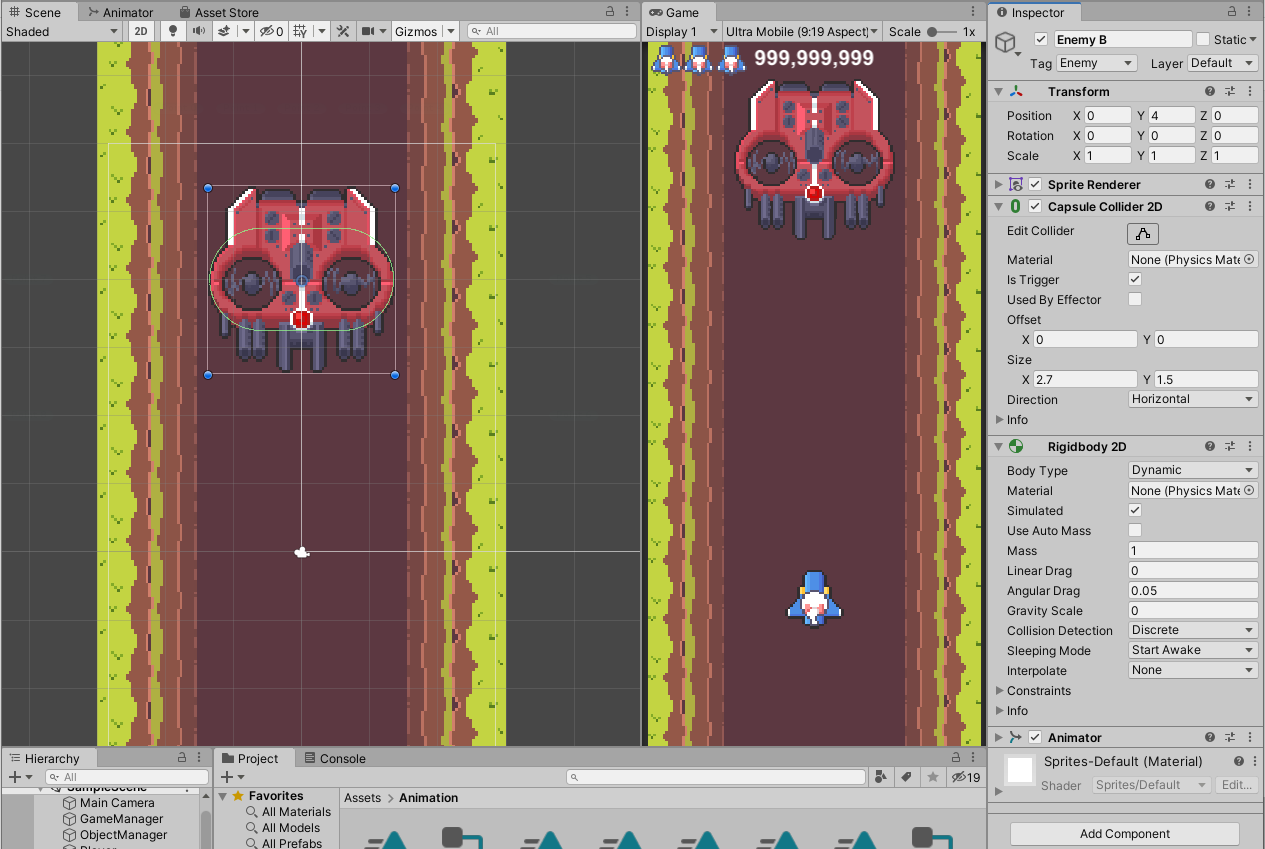The height and width of the screenshot is (849, 1265).
Task: Toggle Enemy B active checkbox
Action: (x=1041, y=39)
